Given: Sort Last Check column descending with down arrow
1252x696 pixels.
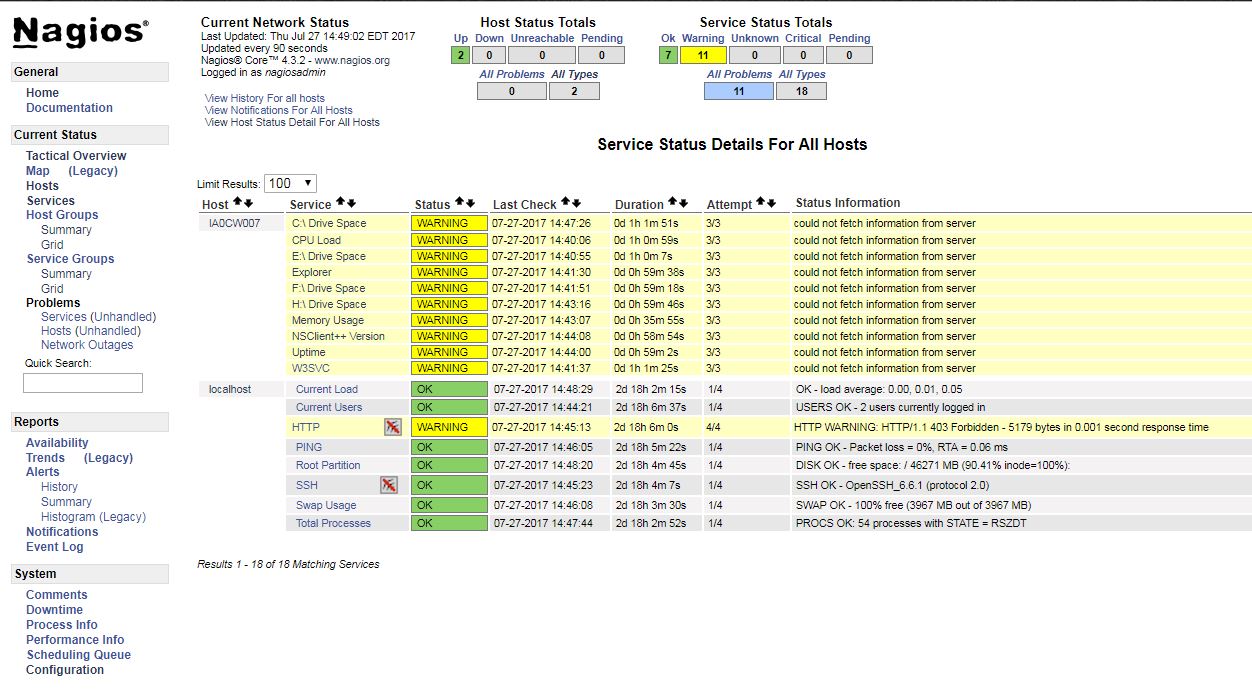Looking at the screenshot, I should tap(576, 203).
